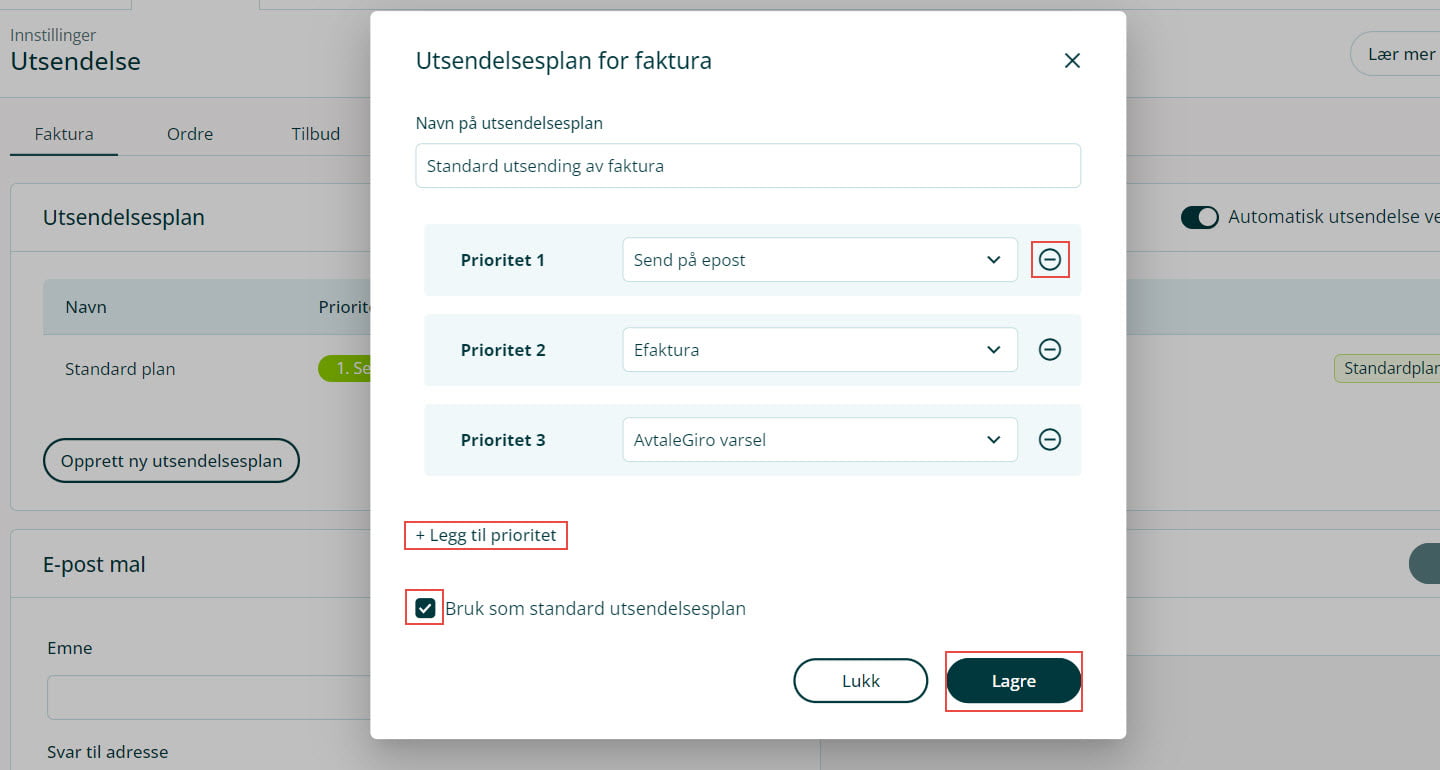Remove Prioritet 2 with the minus icon
This screenshot has width=1440, height=770.
coord(1050,350)
